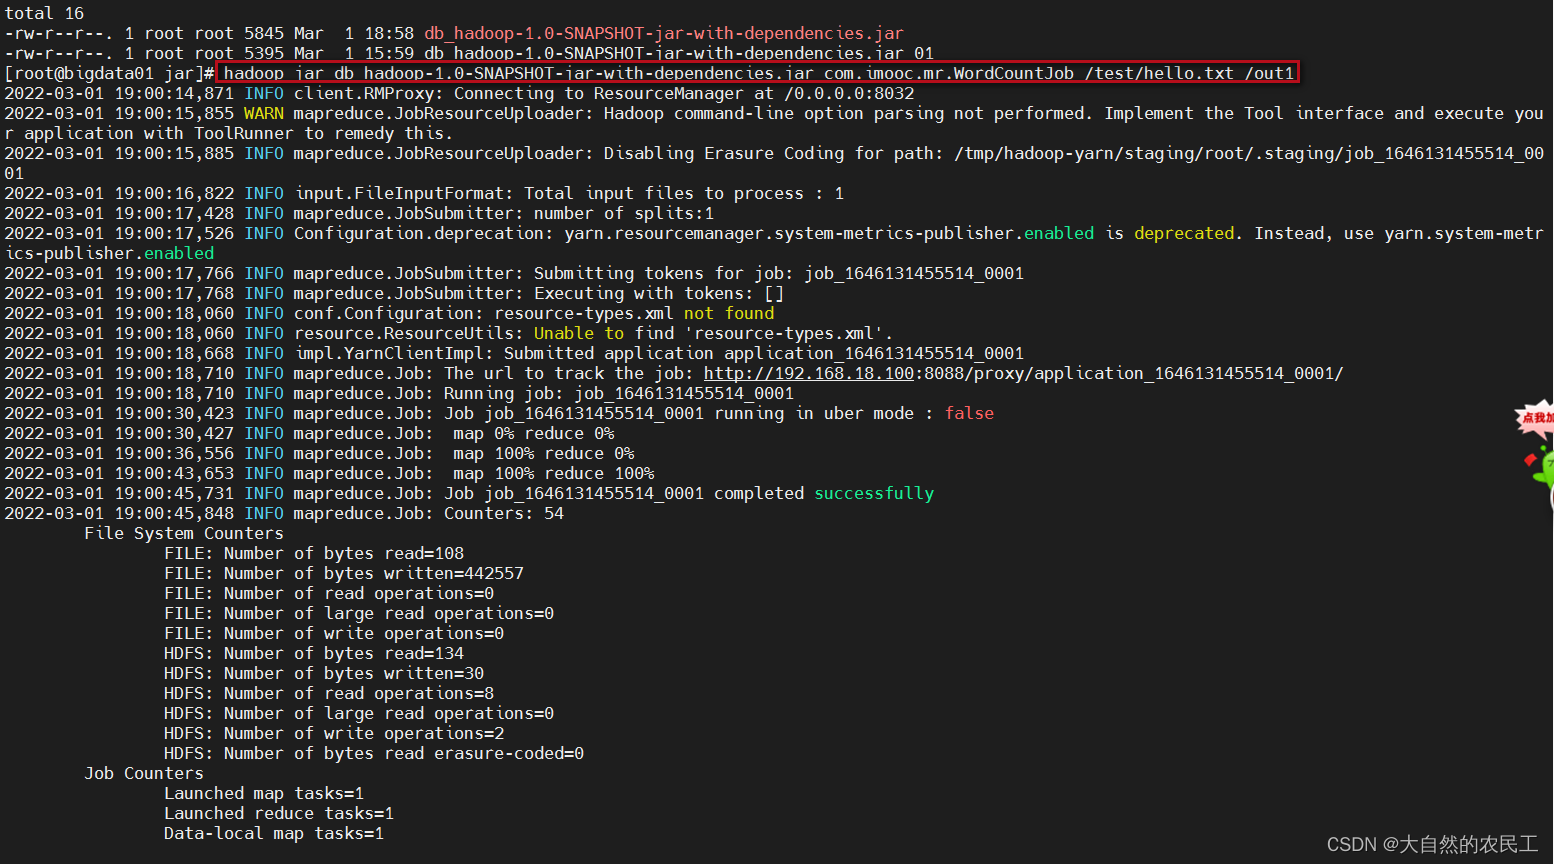This screenshot has height=865, width=1554.
Task: Click the 'total 16' line at top
Action: [44, 13]
